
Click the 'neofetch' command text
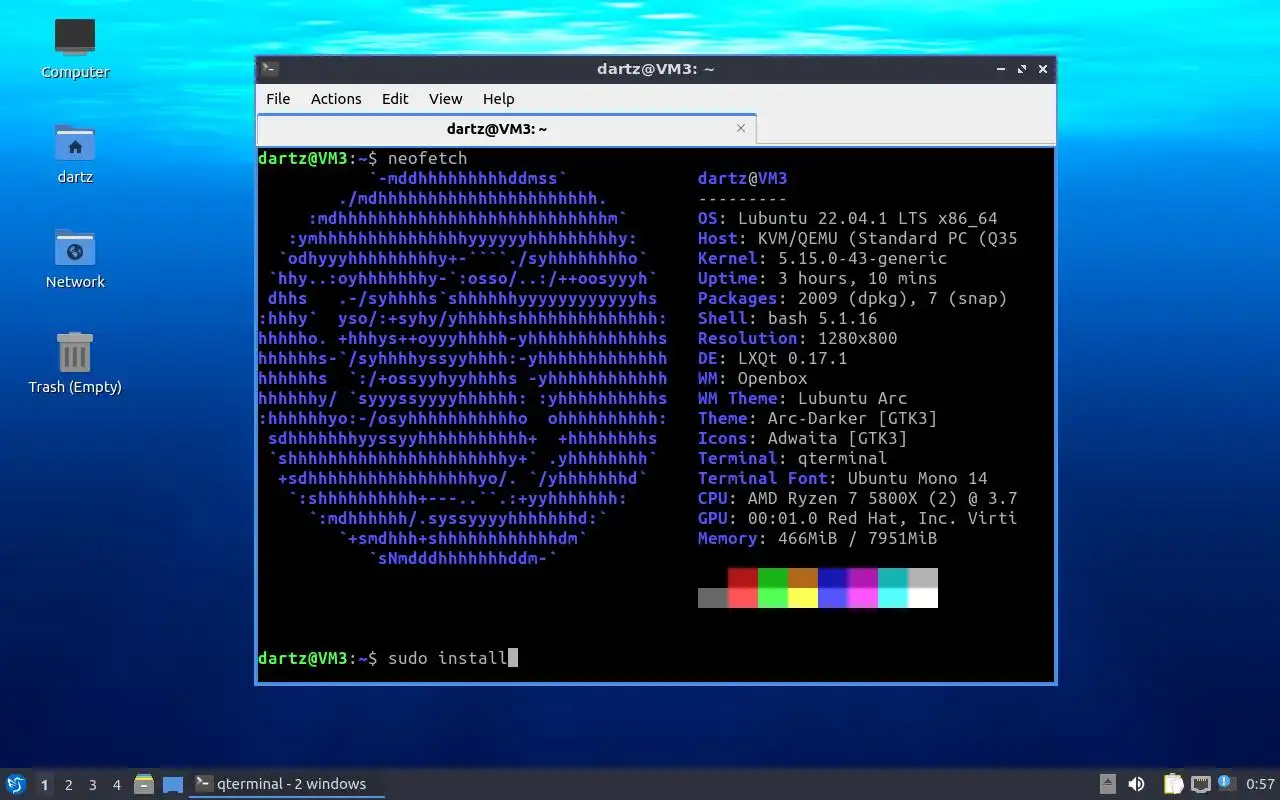coord(427,158)
